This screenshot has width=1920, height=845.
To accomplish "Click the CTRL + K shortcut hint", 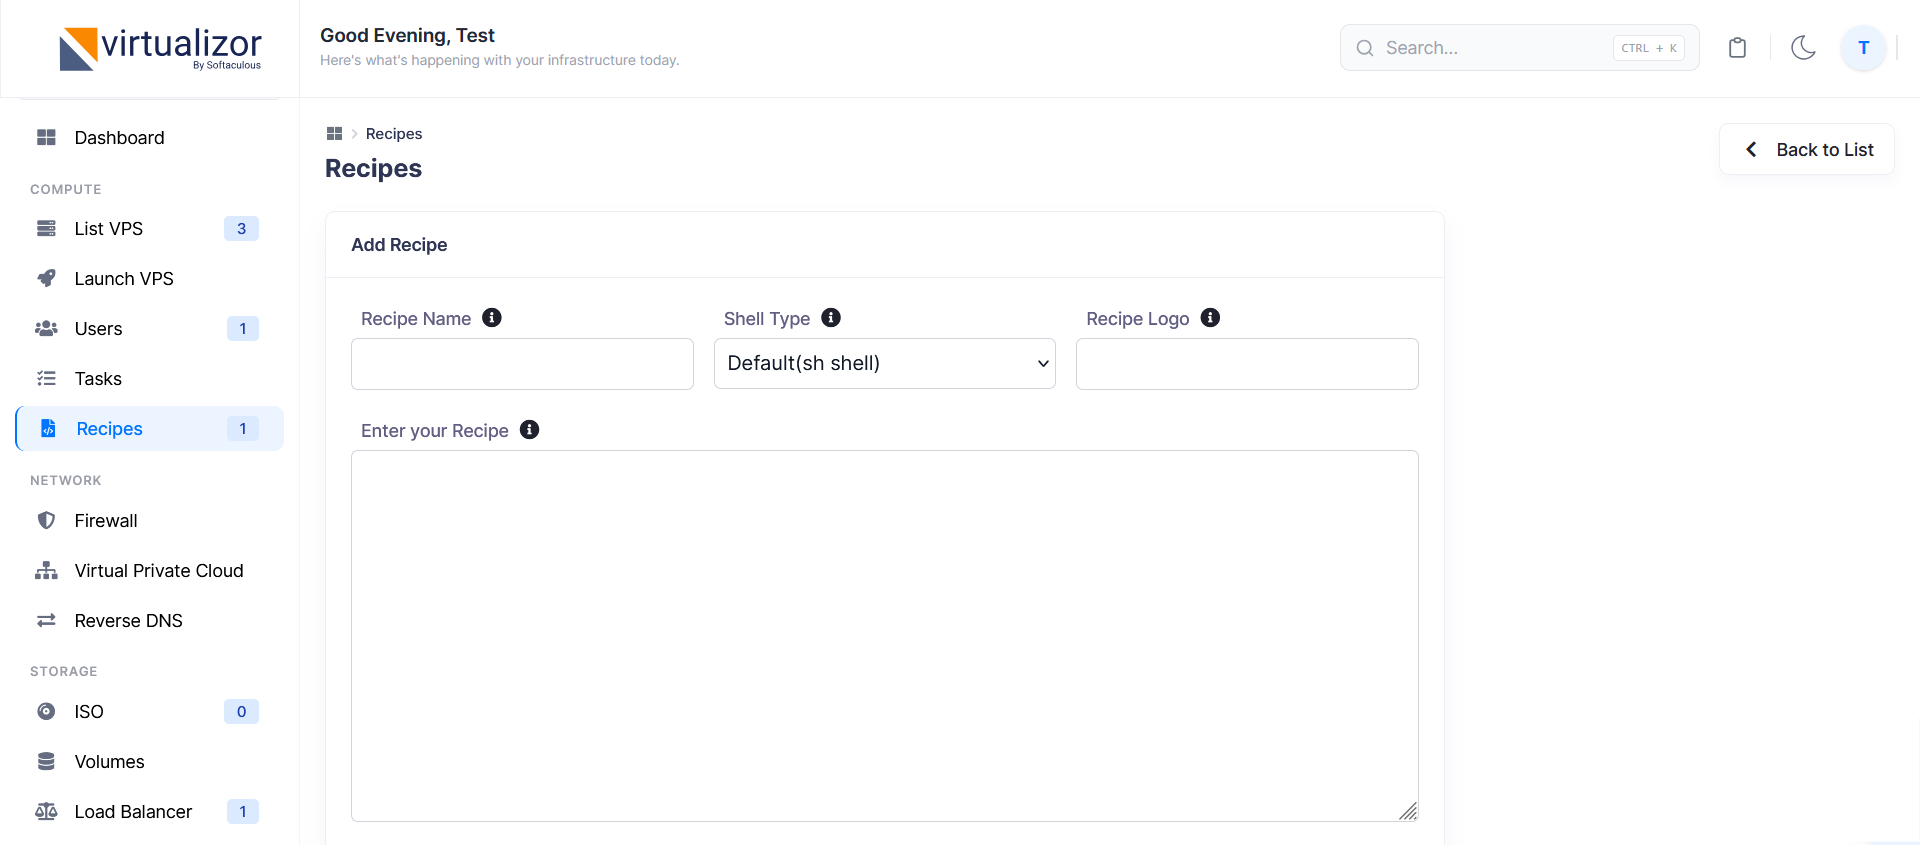I will [x=1649, y=48].
